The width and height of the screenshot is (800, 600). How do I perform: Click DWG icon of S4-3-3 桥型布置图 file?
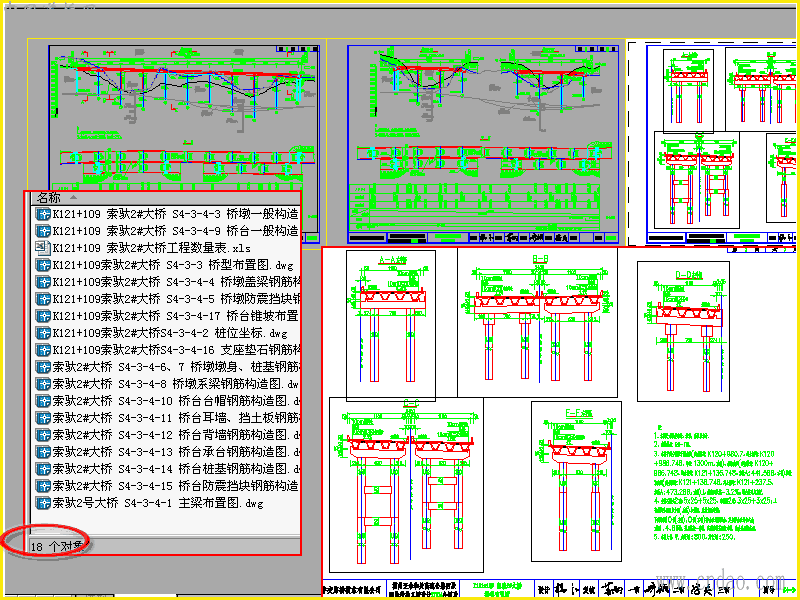[x=43, y=265]
